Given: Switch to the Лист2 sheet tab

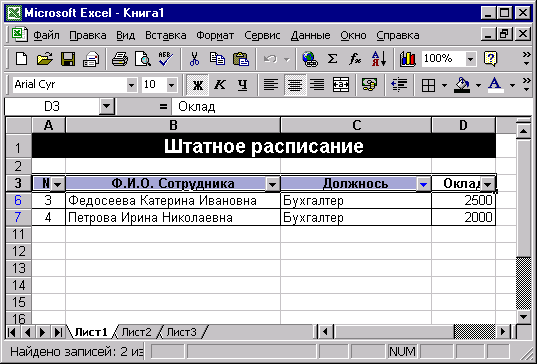Looking at the screenshot, I should (136, 332).
